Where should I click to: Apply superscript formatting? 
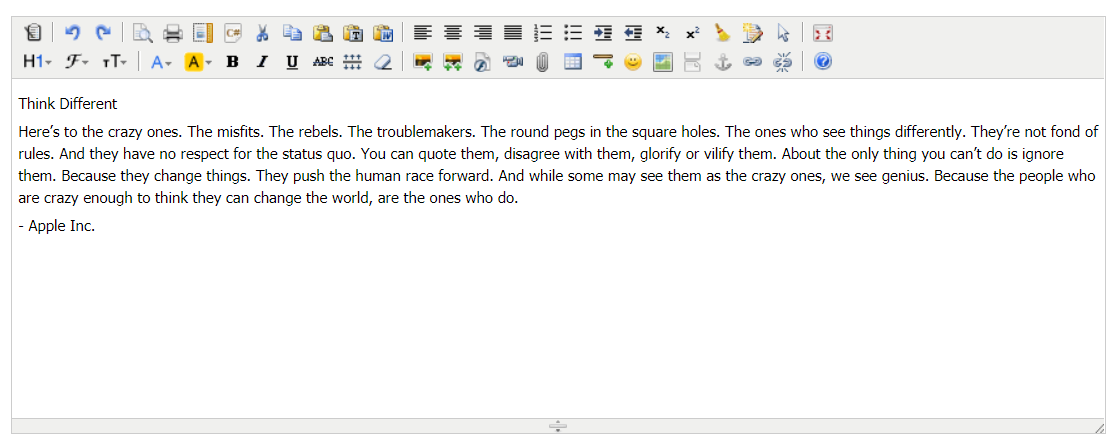point(692,33)
